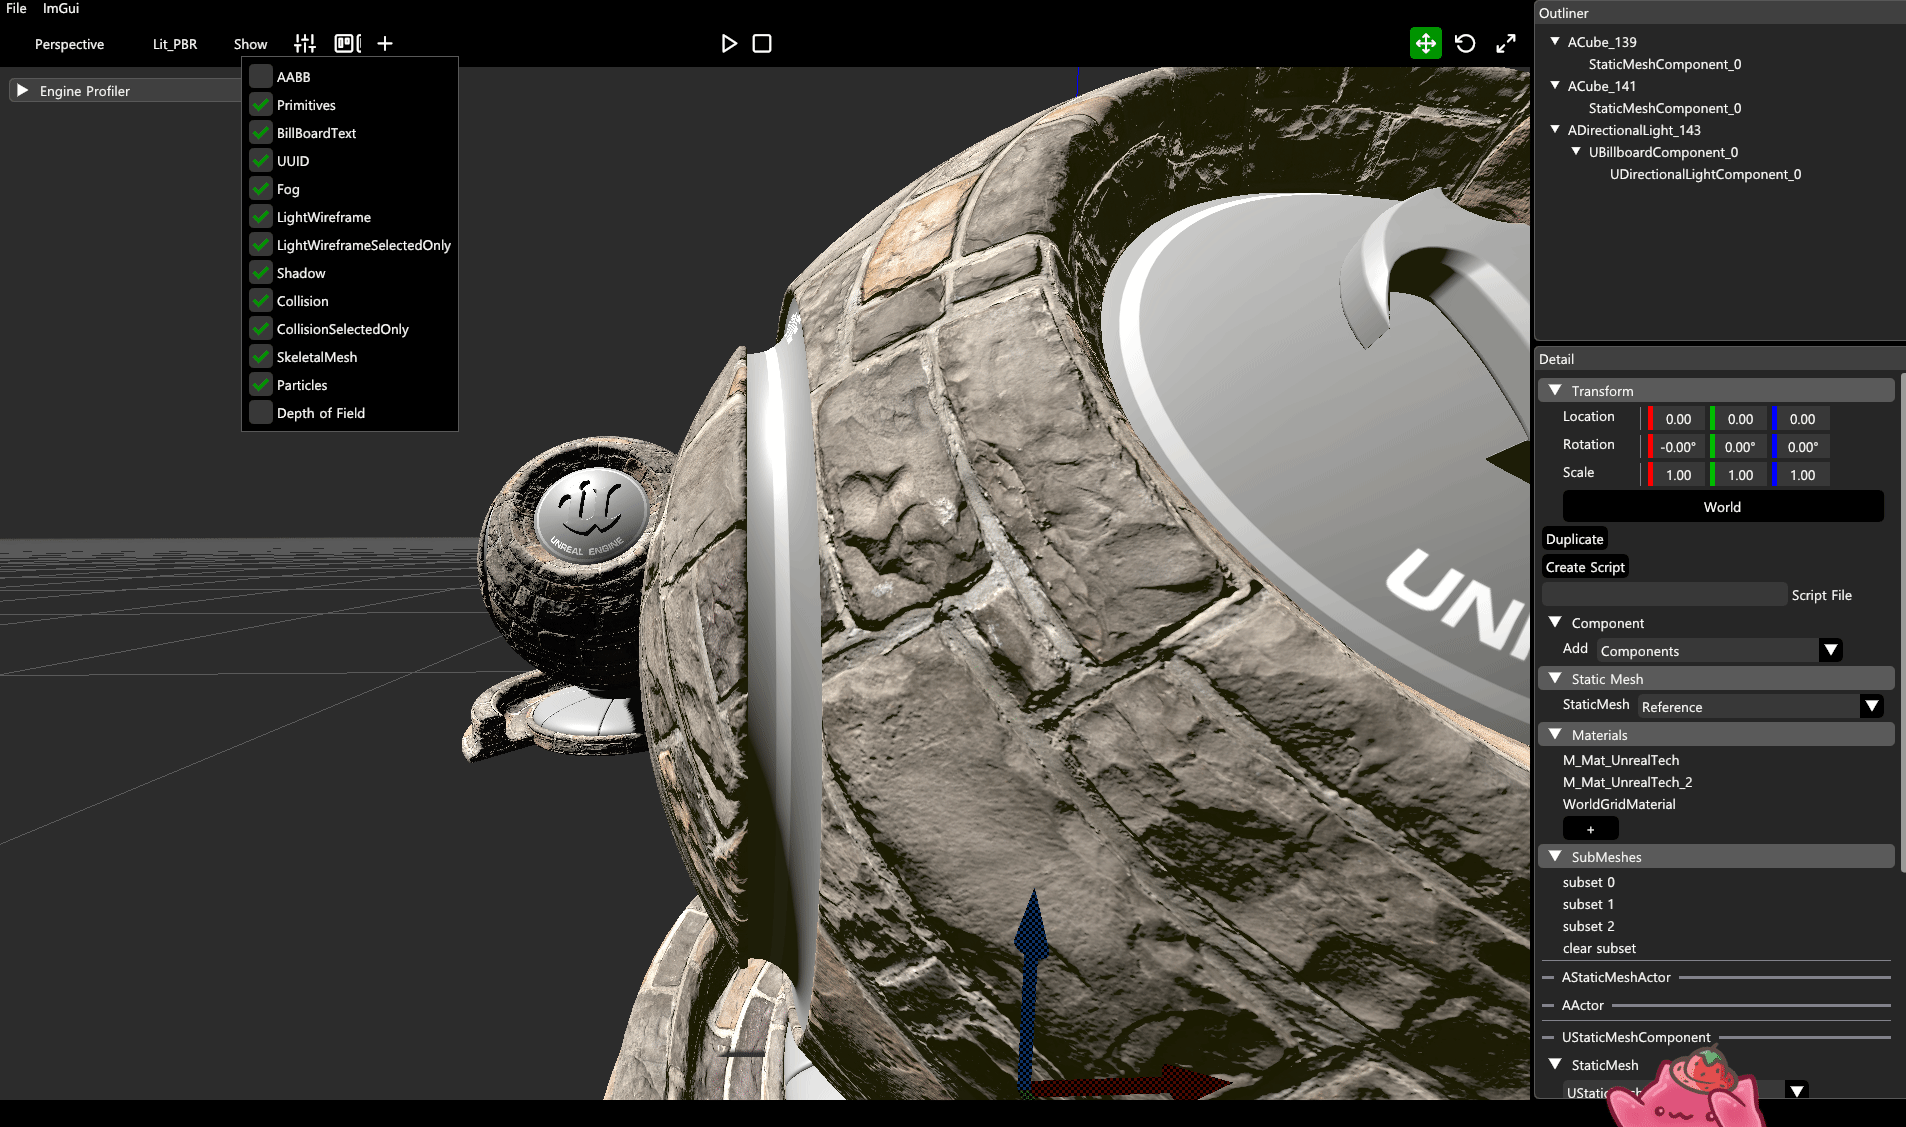The width and height of the screenshot is (1906, 1127).
Task: Select subset 1 in SubMeshes
Action: coord(1589,904)
